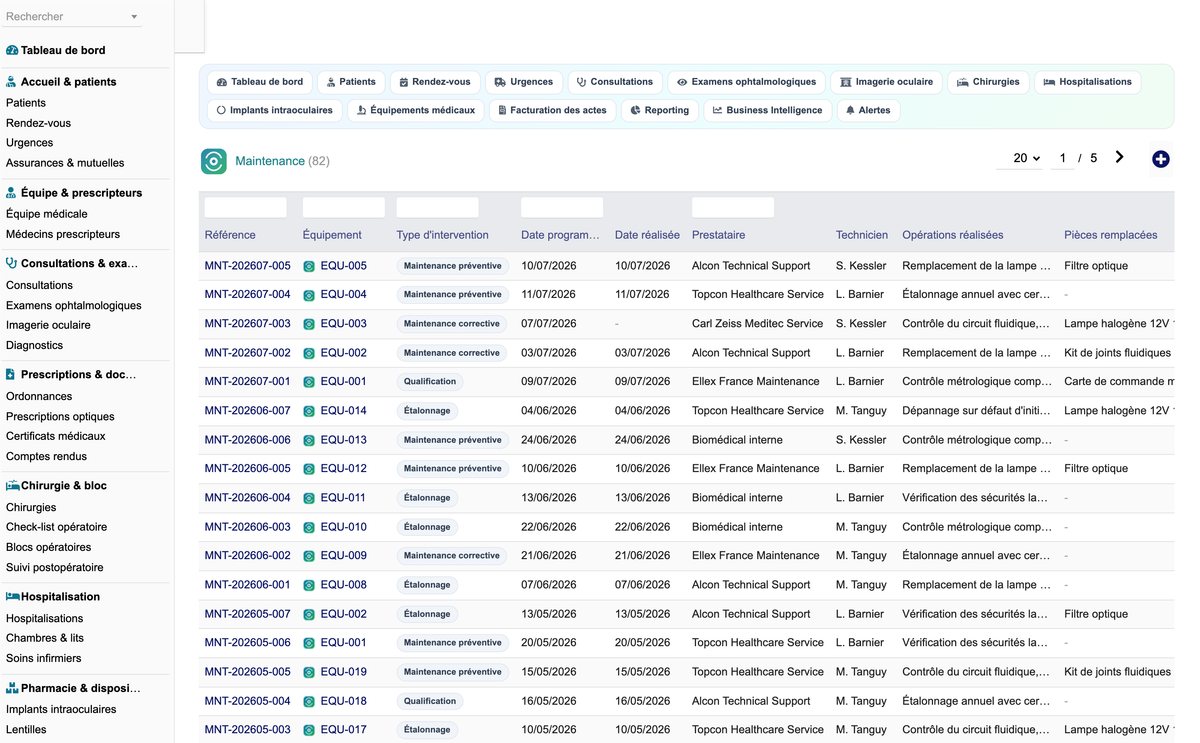Open maintenance record MNT-202605-004
The width and height of the screenshot is (1200, 743).
[247, 701]
